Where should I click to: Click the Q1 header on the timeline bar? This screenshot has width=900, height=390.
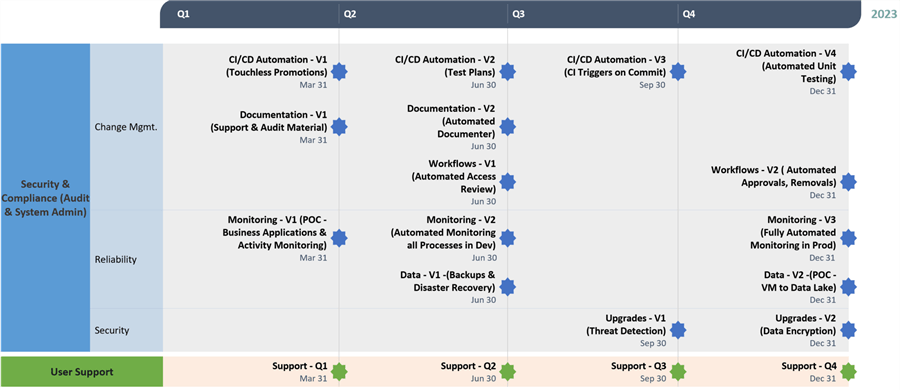tap(183, 14)
